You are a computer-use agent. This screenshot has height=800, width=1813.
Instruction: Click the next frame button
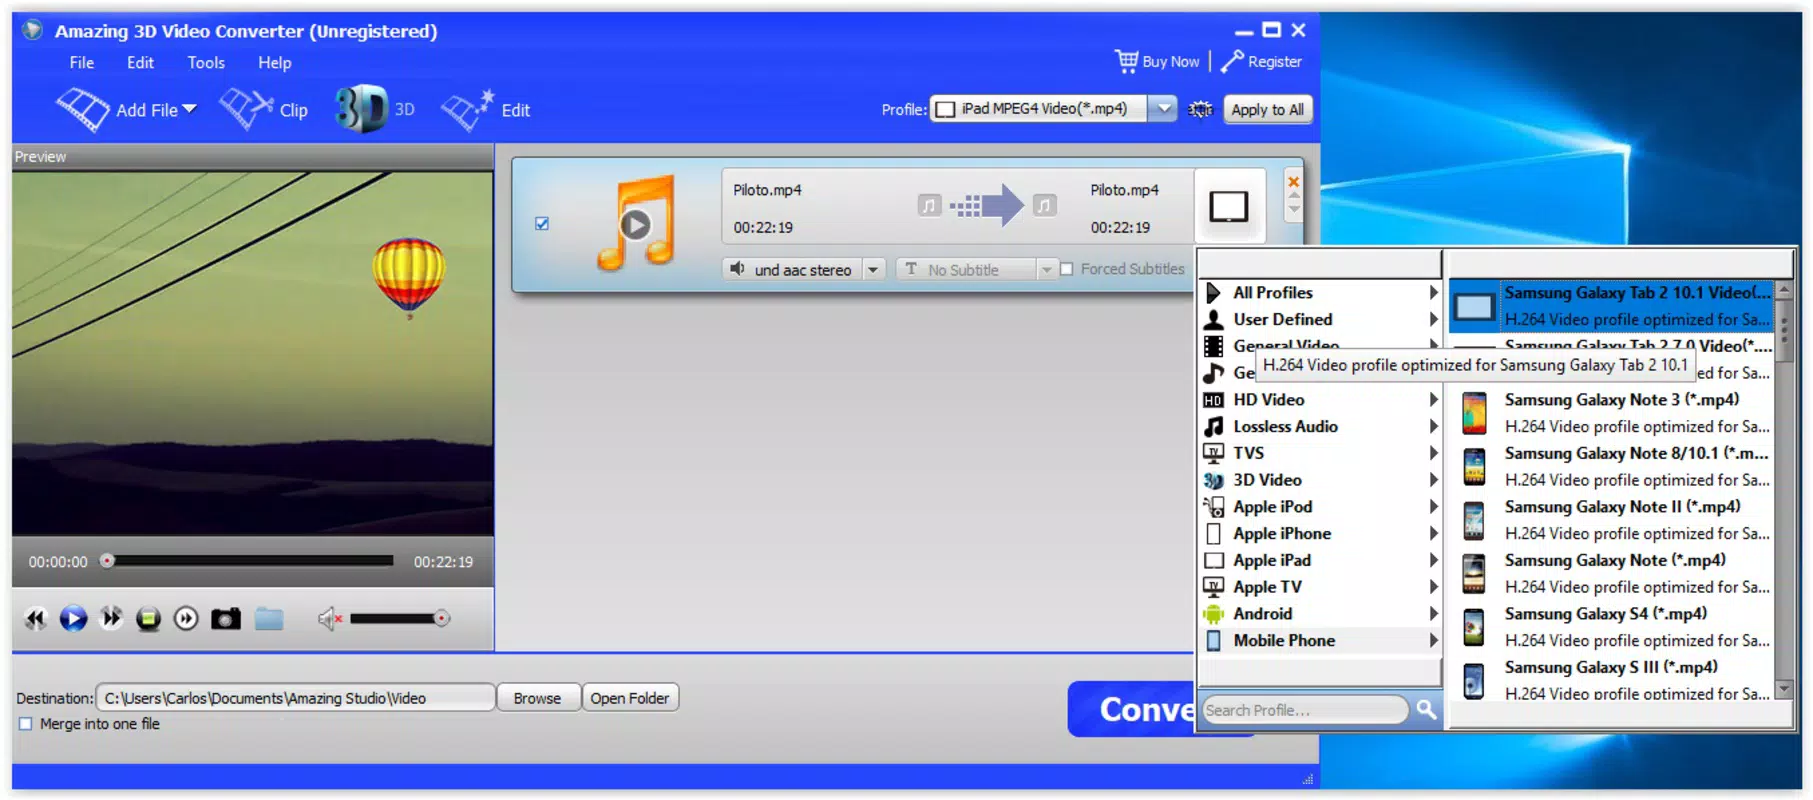point(186,619)
